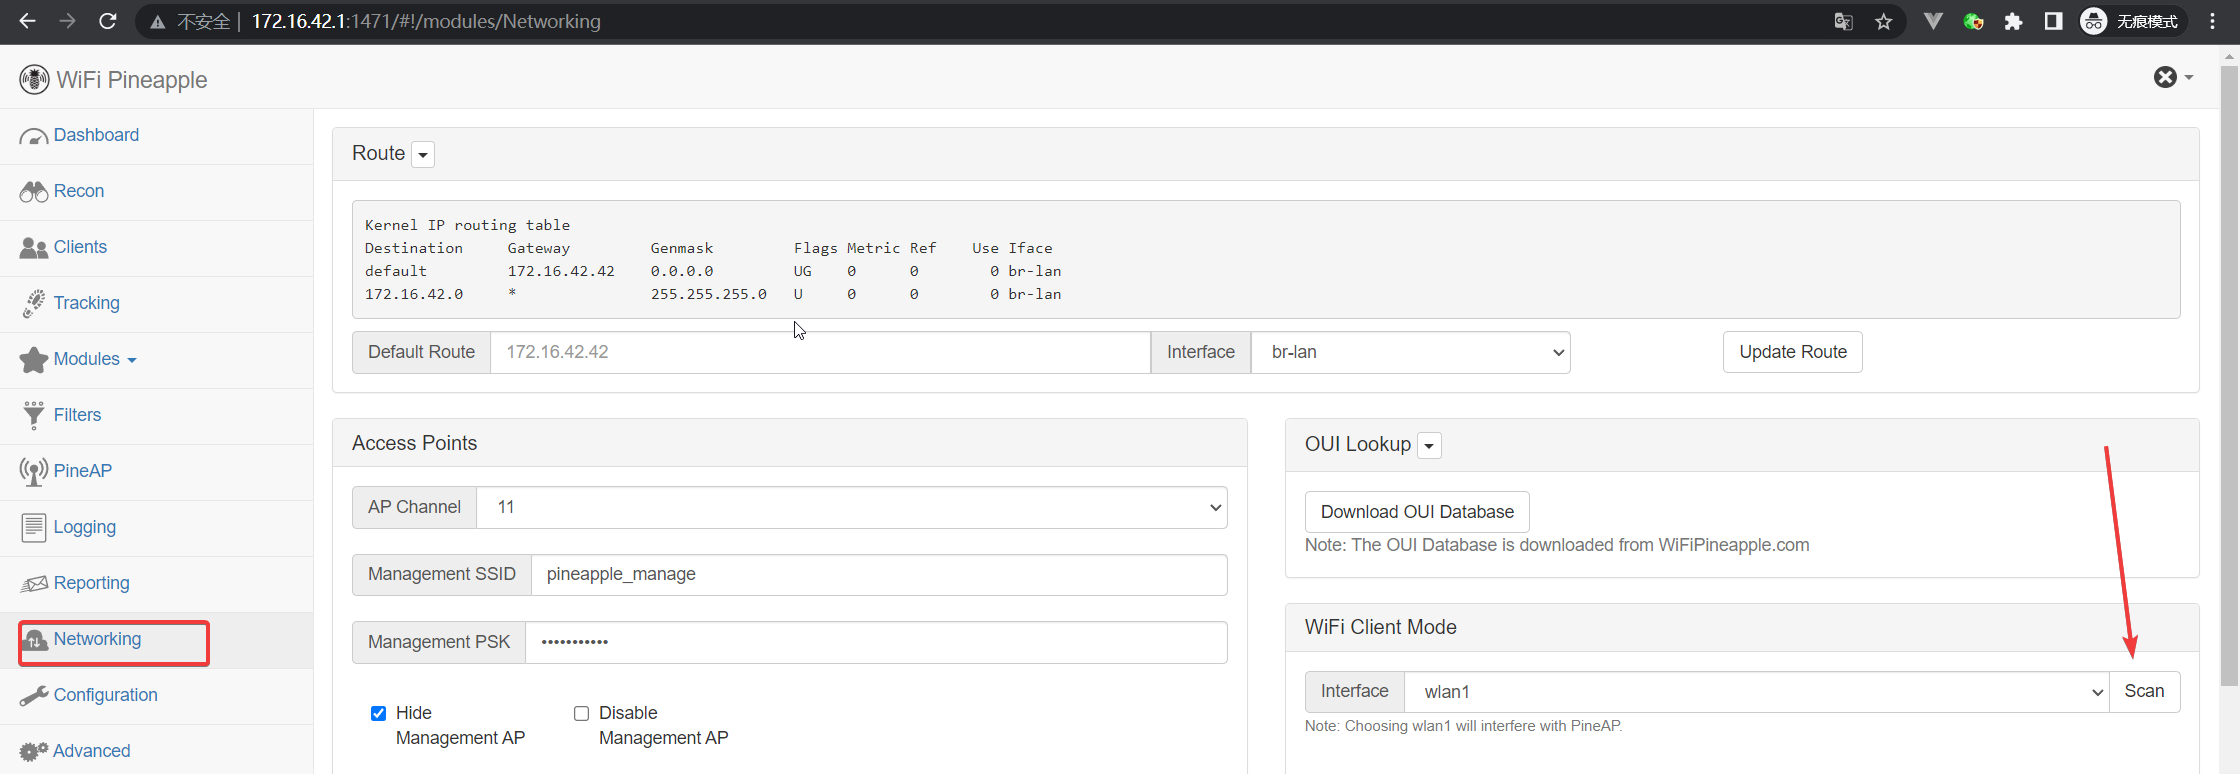This screenshot has height=774, width=2240.
Task: Click the Access Points panel heading
Action: click(x=415, y=443)
